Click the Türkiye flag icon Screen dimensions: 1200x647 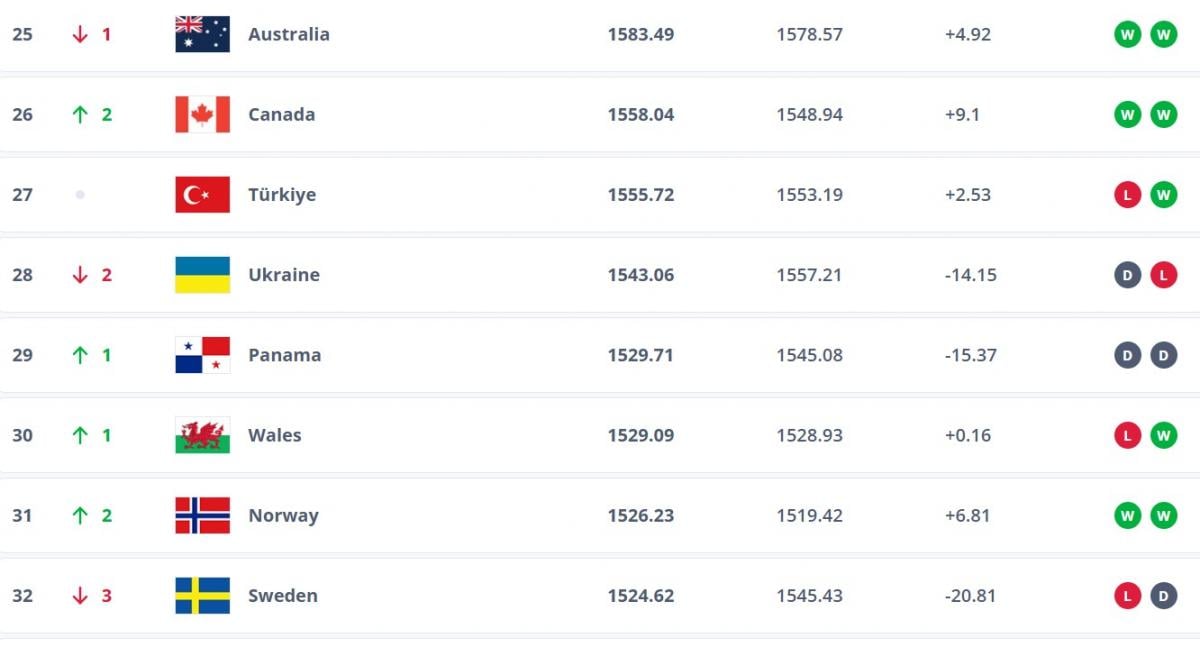pos(202,194)
